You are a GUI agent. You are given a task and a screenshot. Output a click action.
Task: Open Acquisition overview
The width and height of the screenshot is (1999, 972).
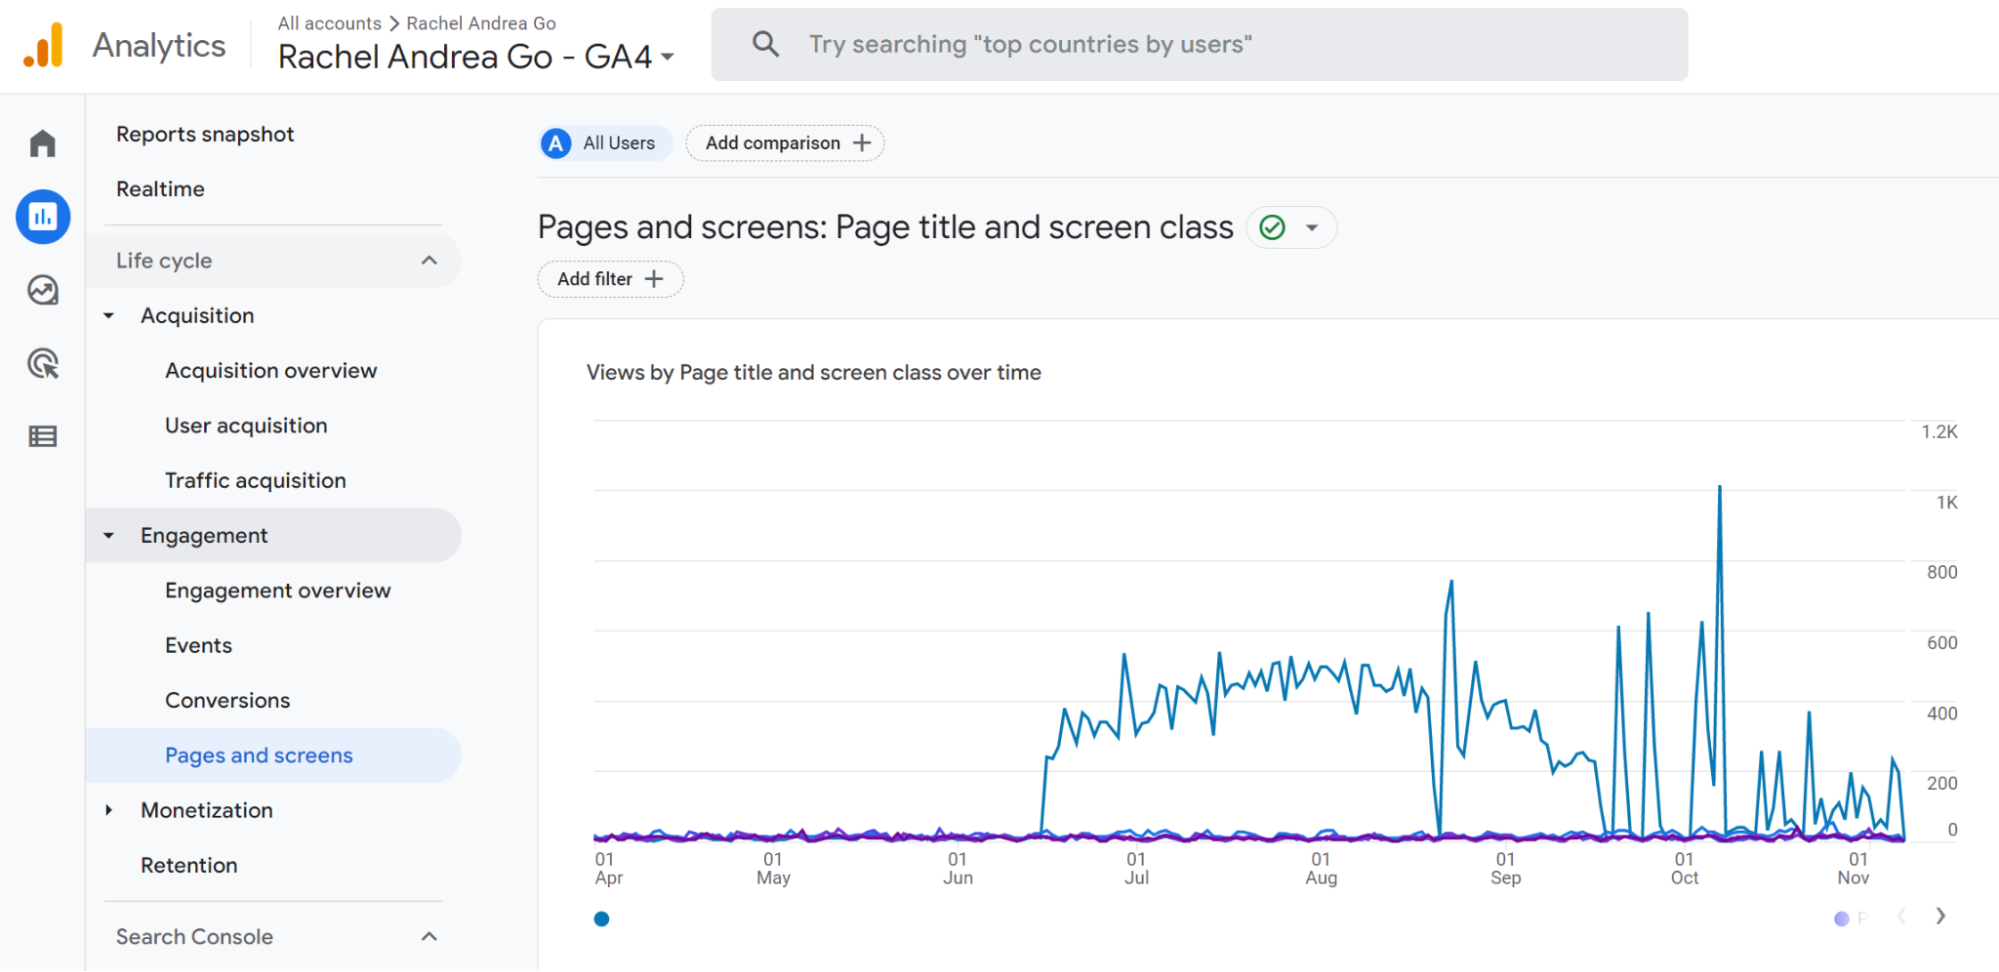pyautogui.click(x=271, y=371)
